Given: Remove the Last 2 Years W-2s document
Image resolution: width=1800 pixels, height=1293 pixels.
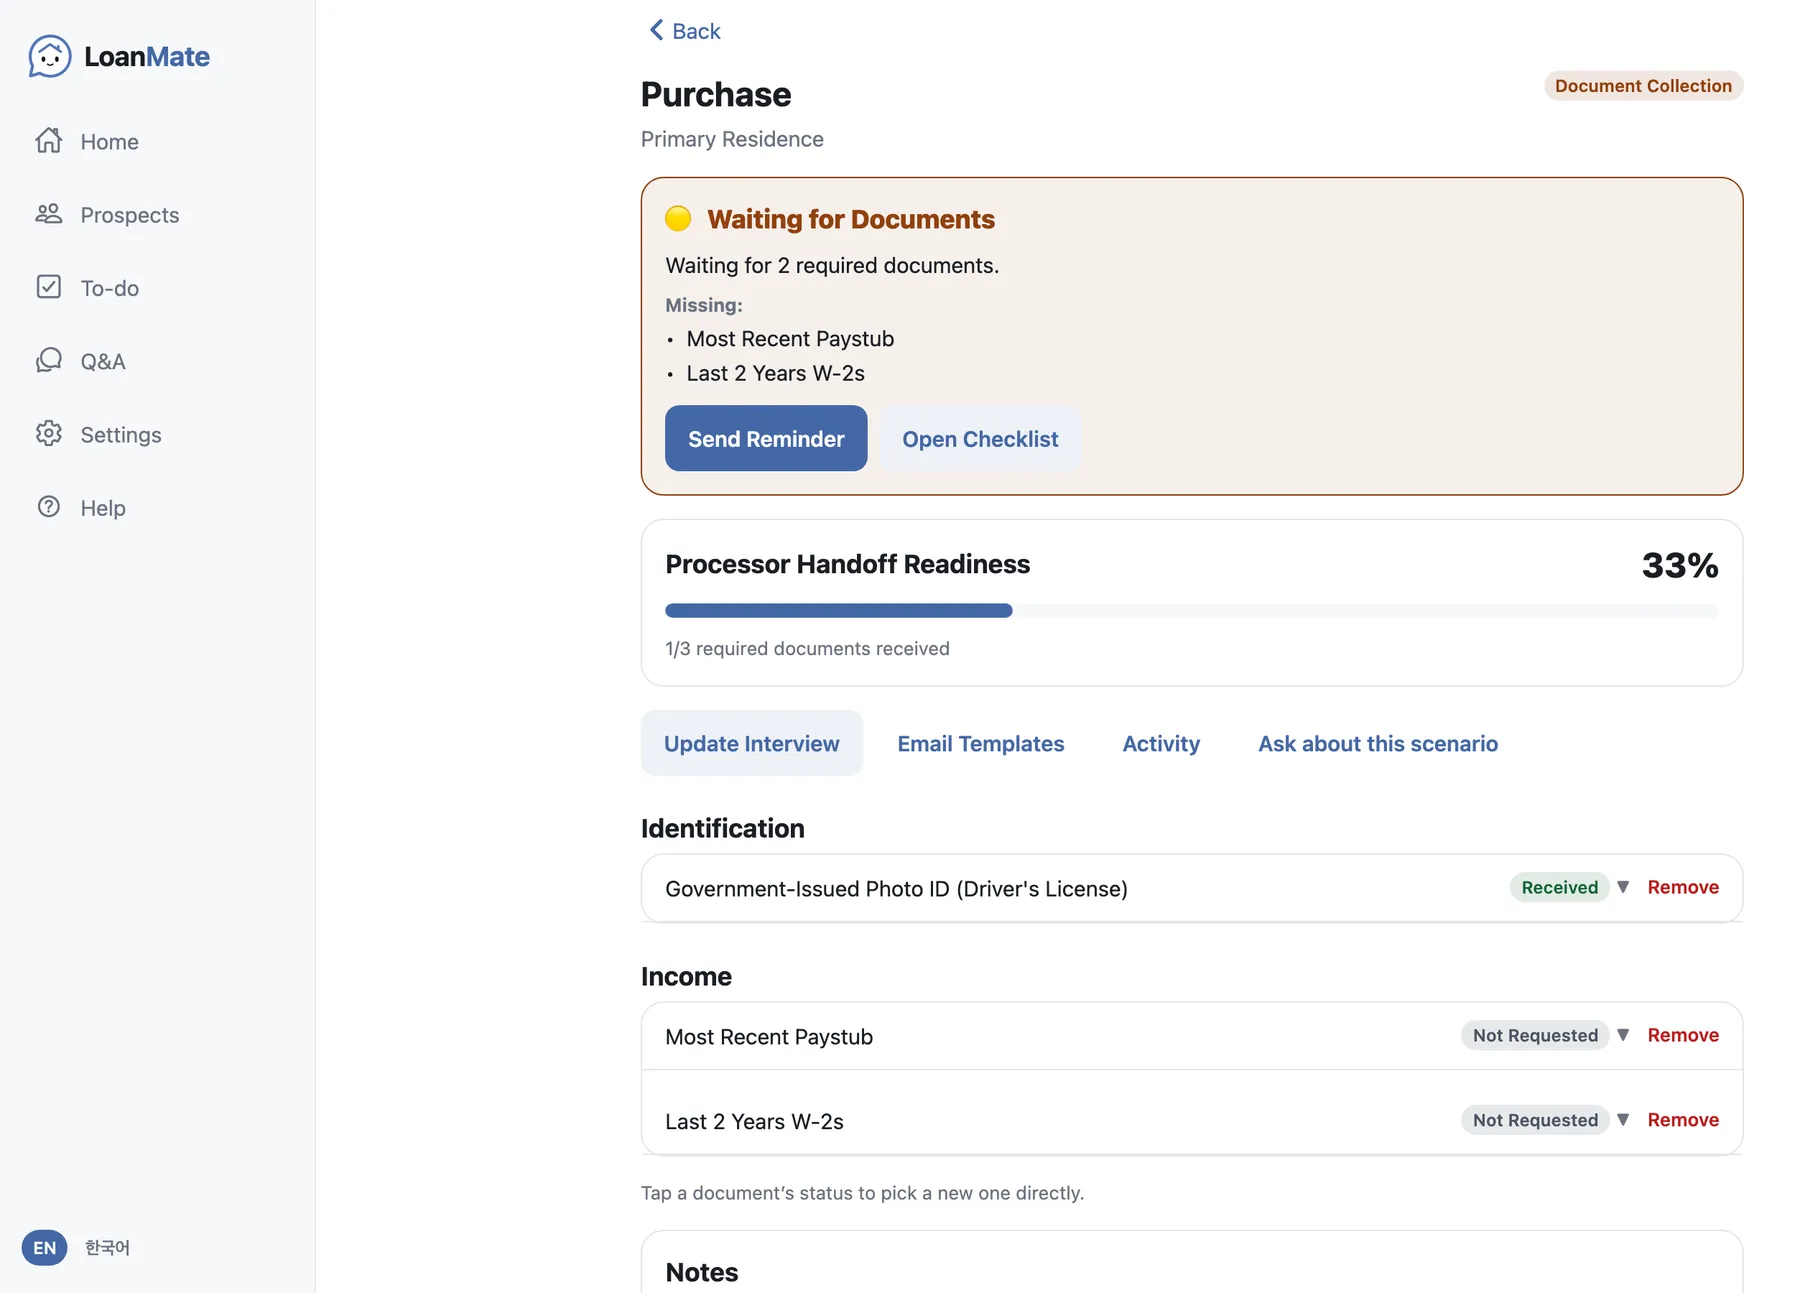Looking at the screenshot, I should coord(1683,1120).
